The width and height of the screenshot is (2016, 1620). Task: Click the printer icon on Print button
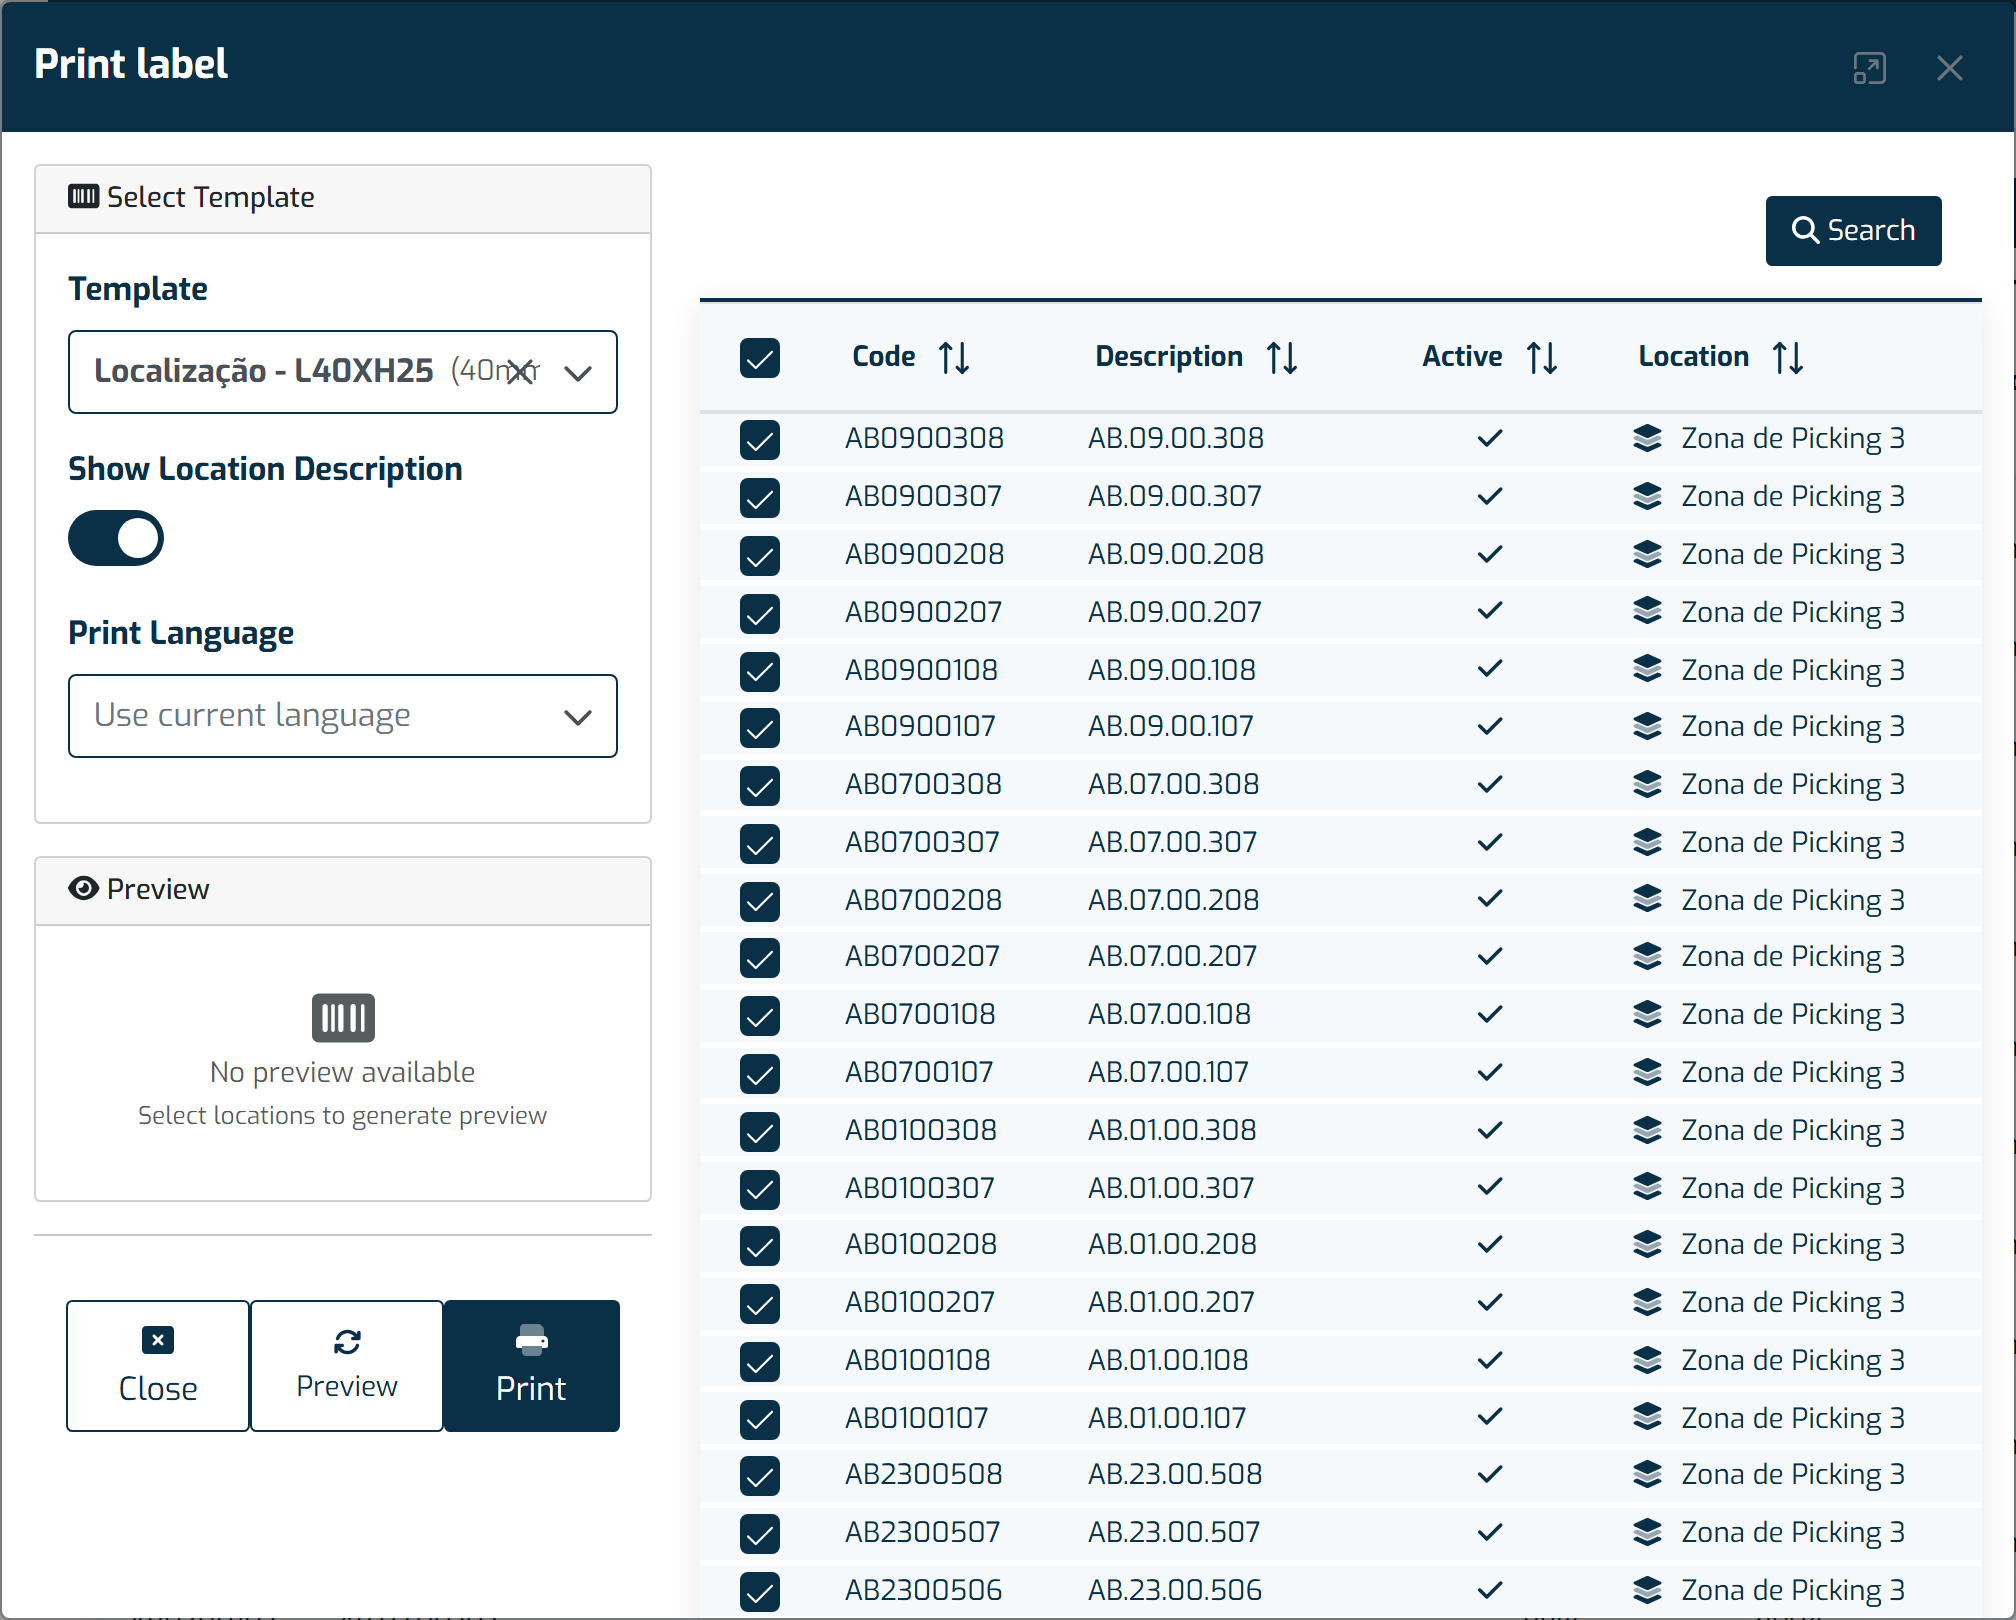coord(531,1340)
